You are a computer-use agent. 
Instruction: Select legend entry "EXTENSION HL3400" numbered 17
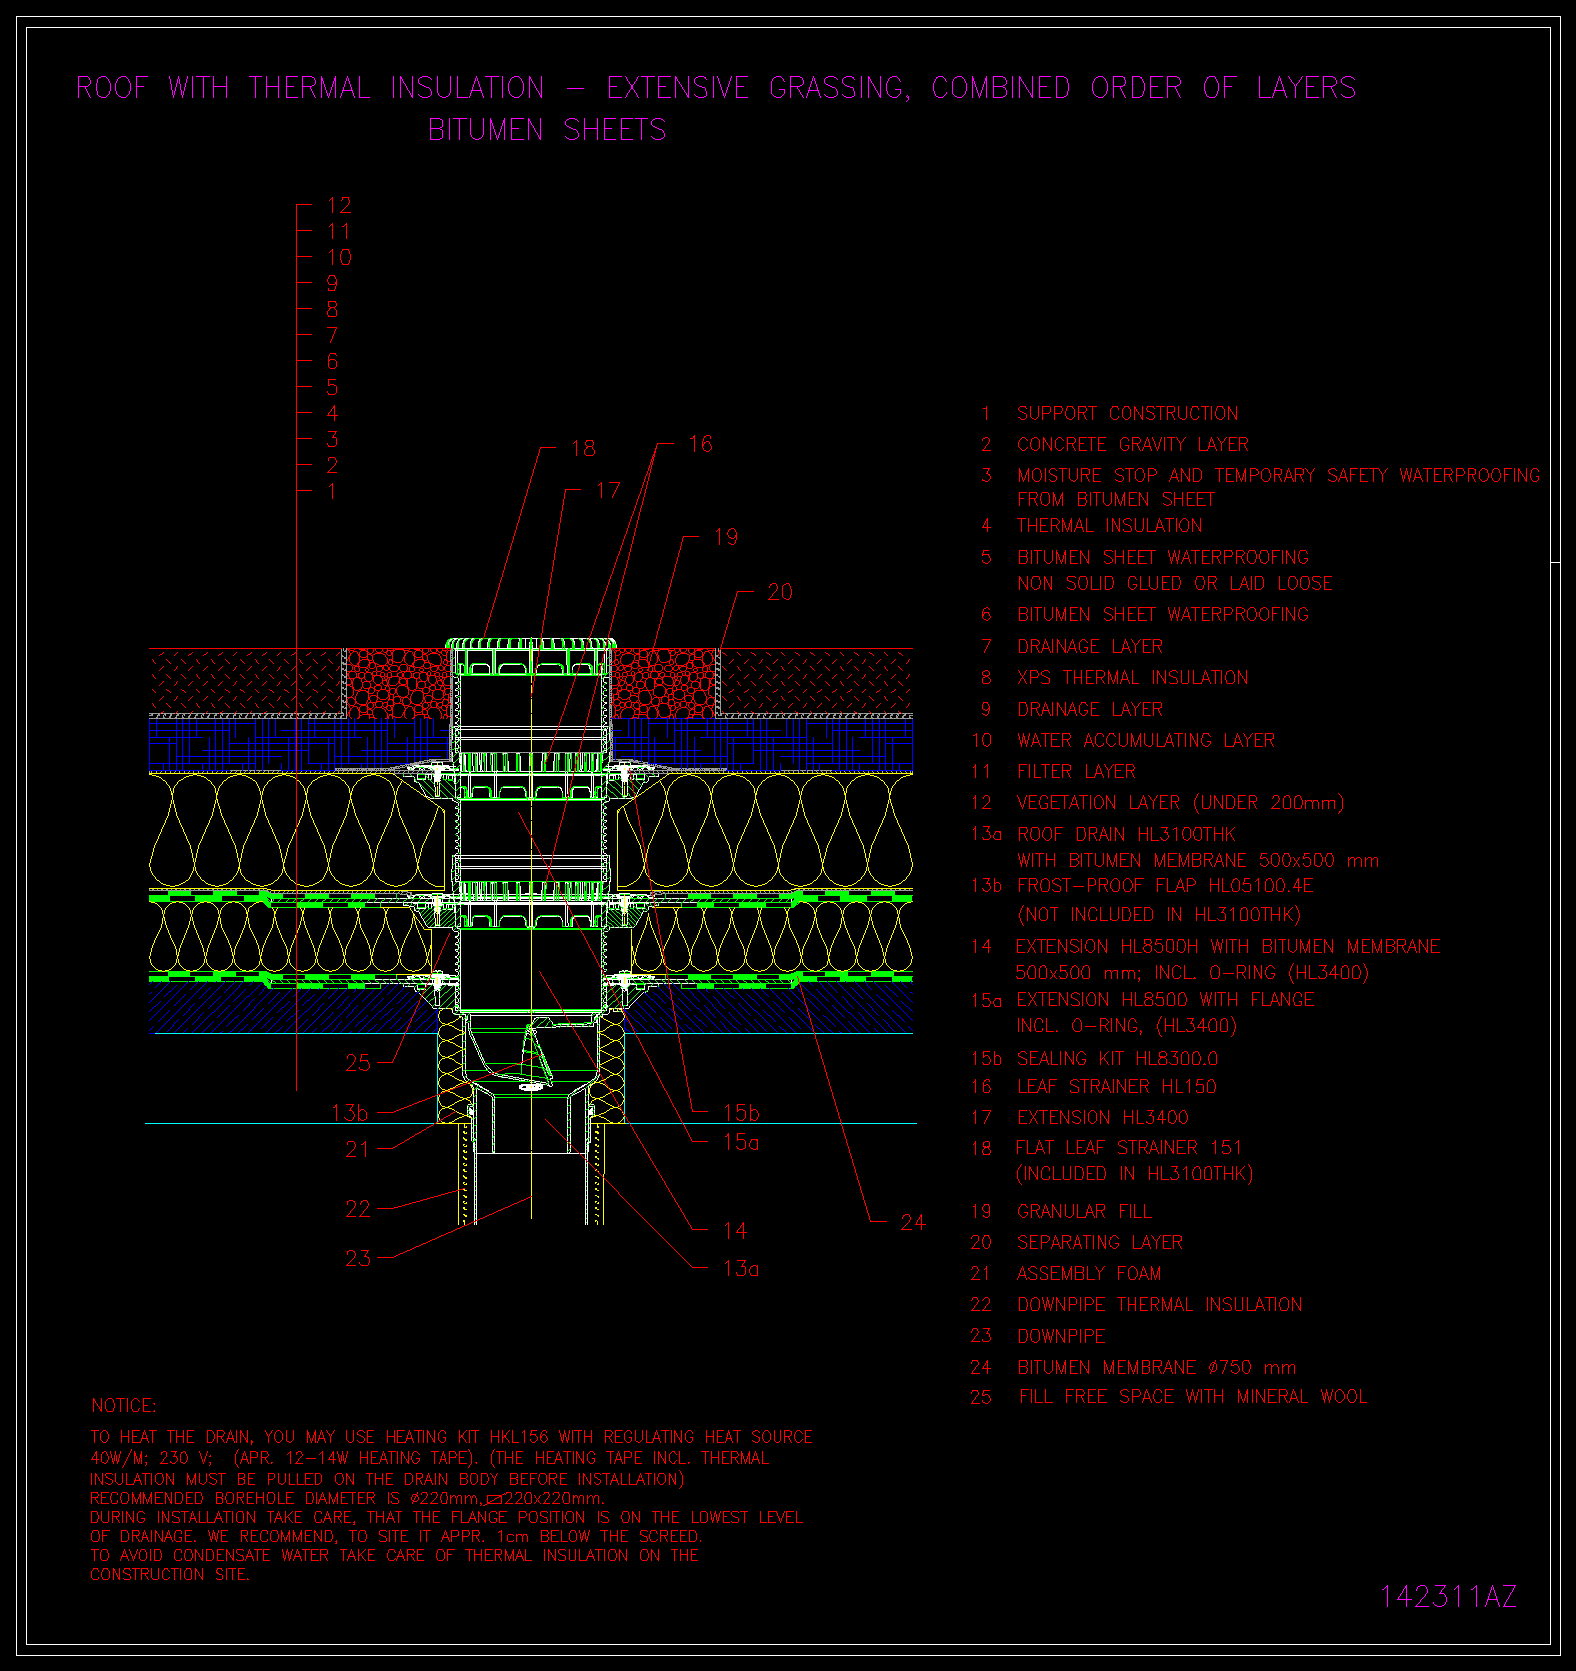point(1103,1117)
